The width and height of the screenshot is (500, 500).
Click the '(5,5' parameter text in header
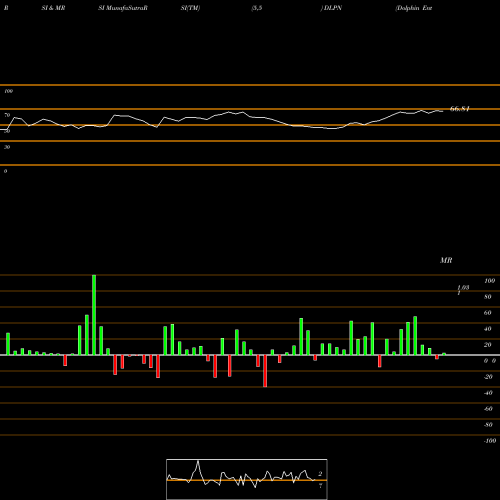(x=257, y=8)
